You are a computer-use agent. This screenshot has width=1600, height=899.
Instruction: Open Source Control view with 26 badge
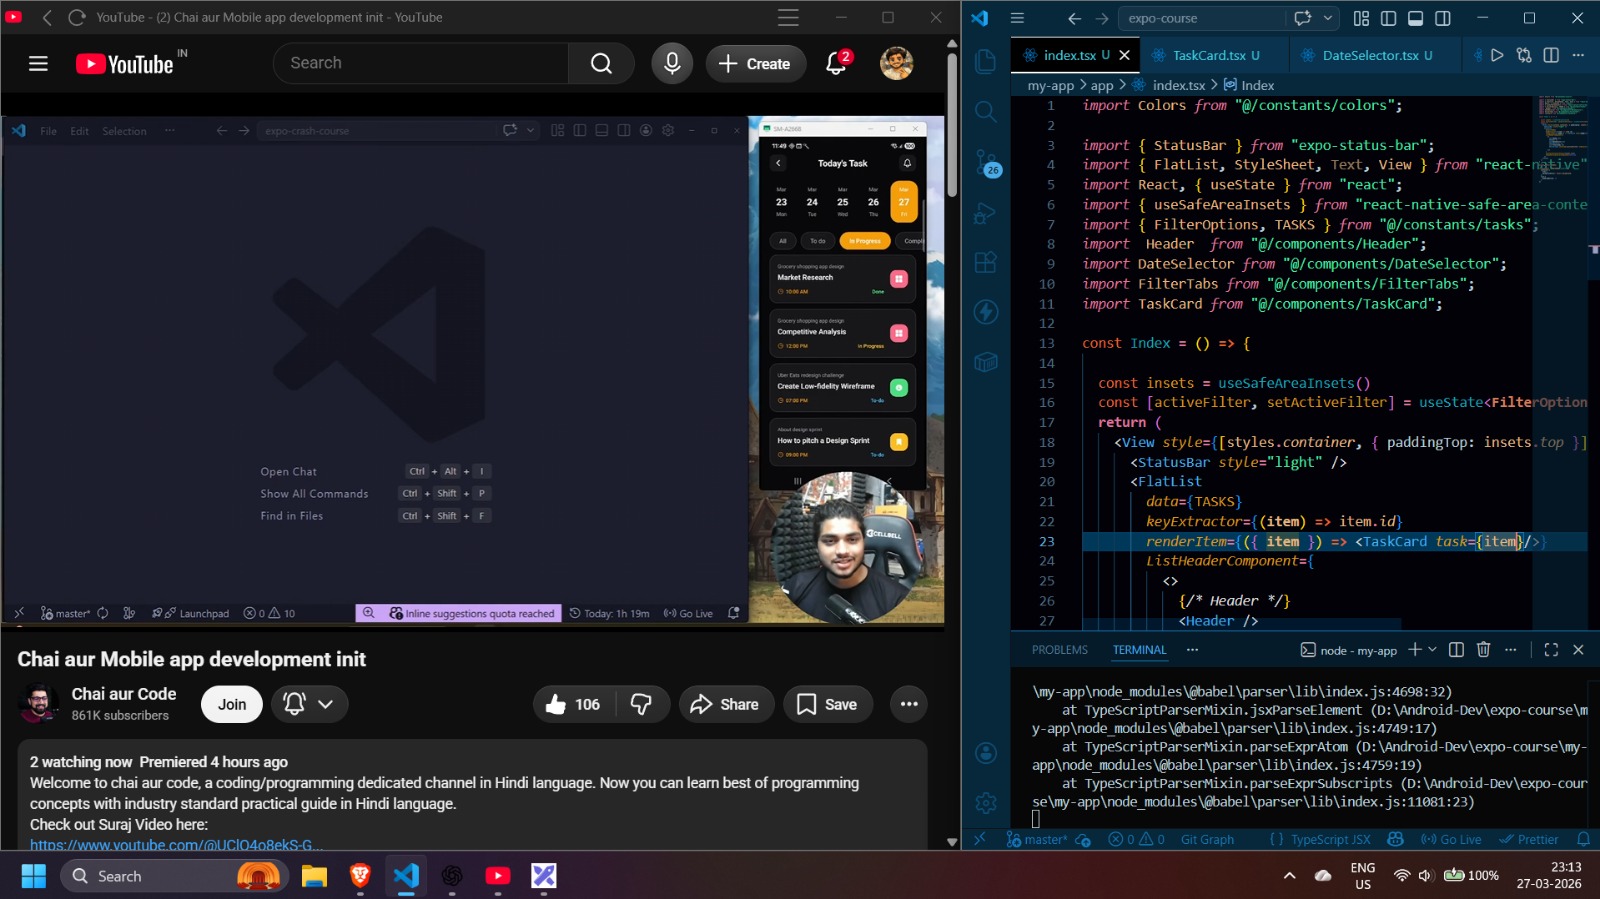(x=986, y=162)
